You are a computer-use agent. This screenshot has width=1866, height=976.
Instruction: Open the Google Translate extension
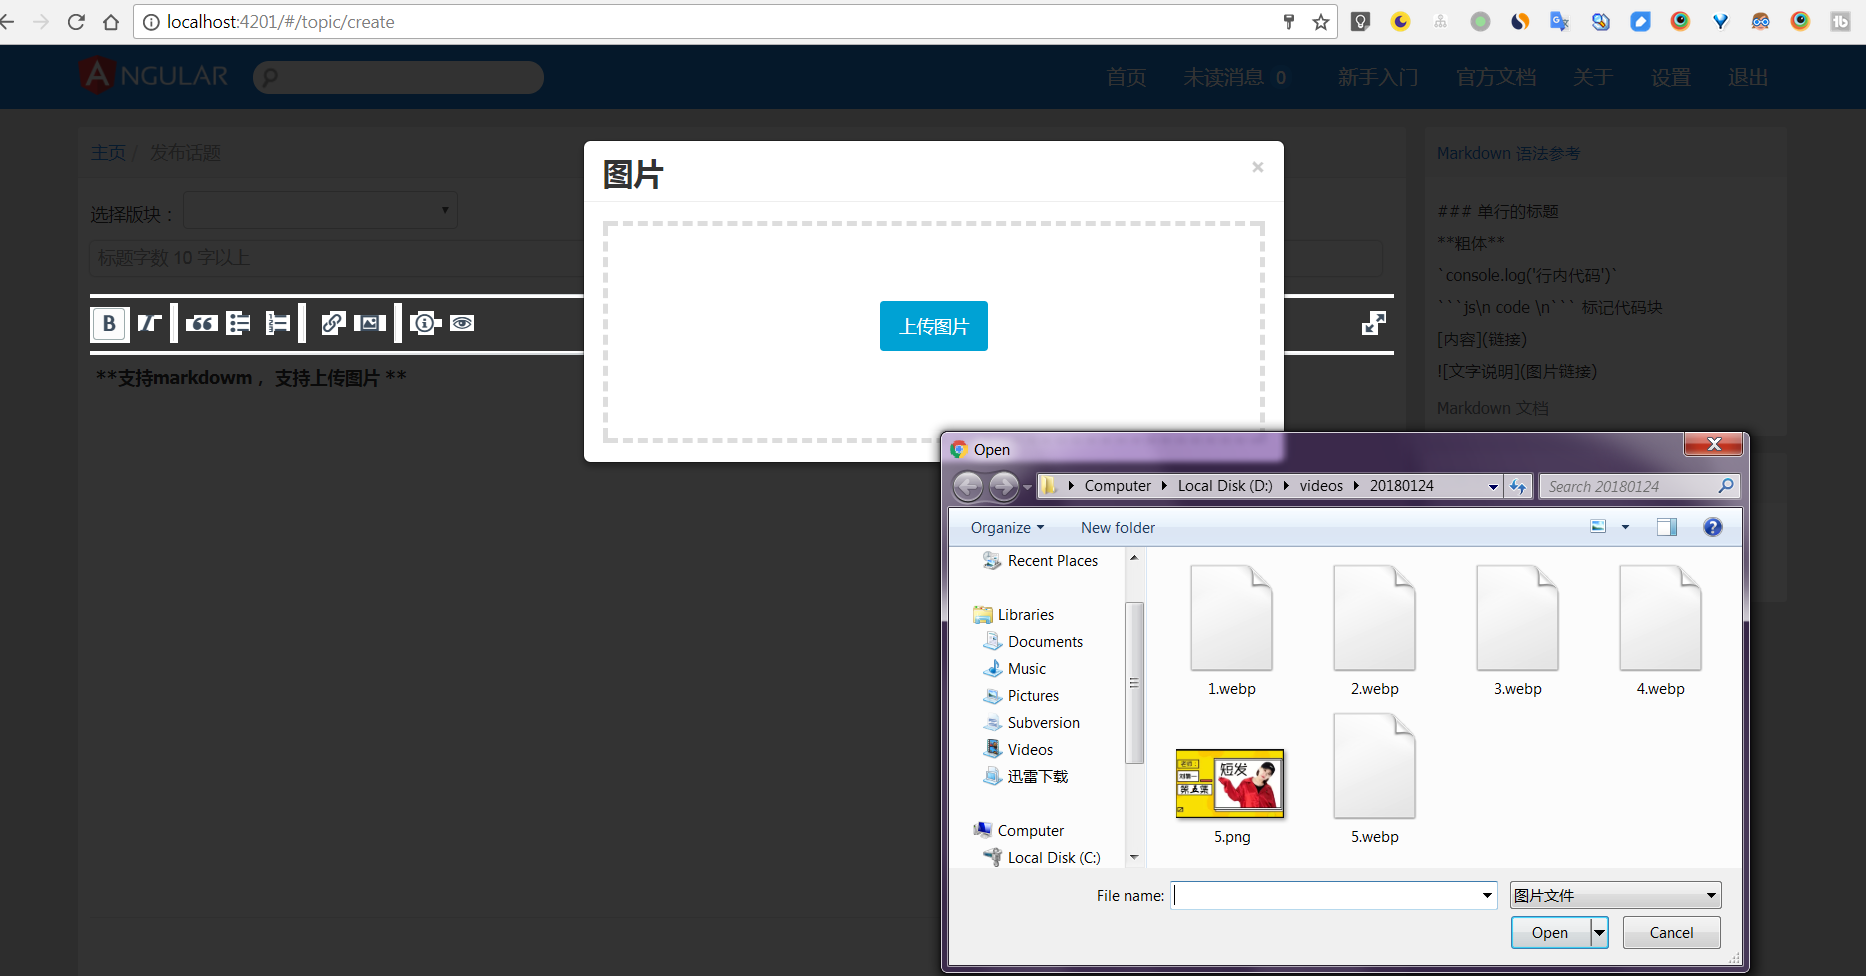(1560, 21)
